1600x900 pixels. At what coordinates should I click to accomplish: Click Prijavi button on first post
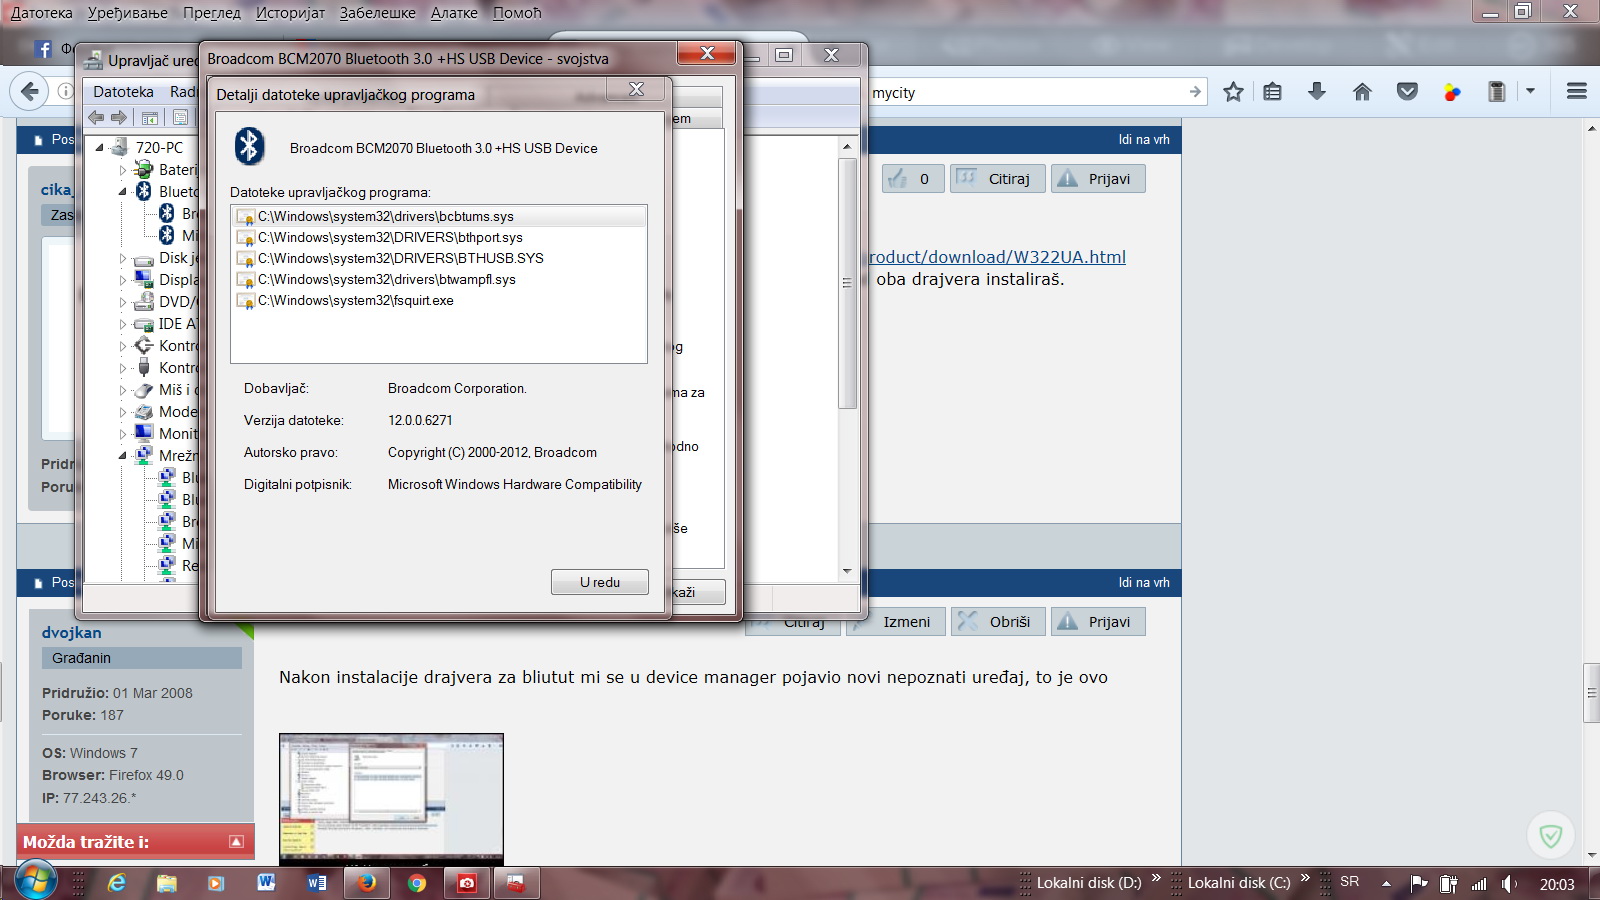coord(1098,179)
